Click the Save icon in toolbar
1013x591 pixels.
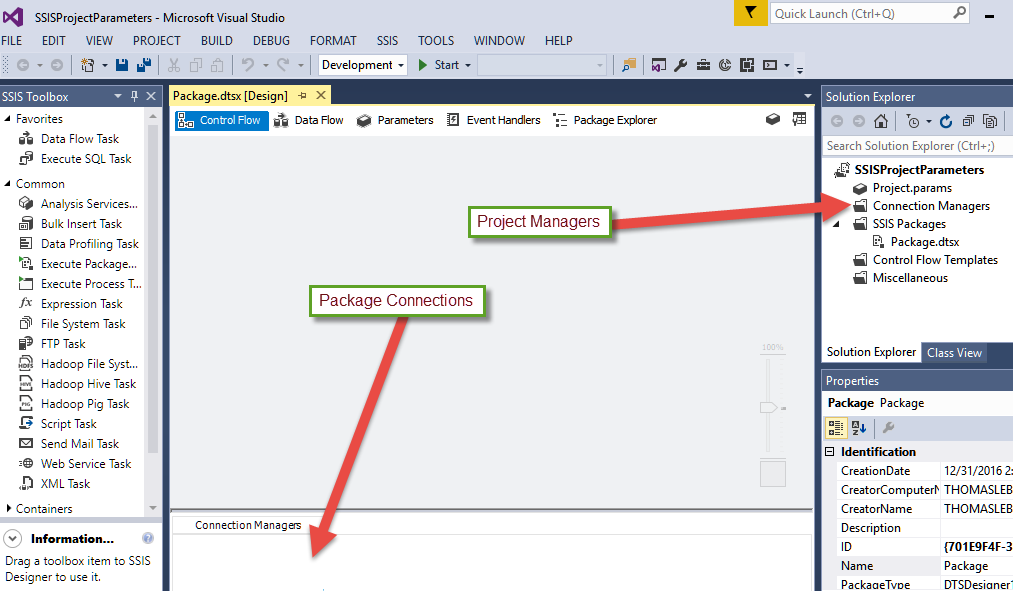coord(121,65)
